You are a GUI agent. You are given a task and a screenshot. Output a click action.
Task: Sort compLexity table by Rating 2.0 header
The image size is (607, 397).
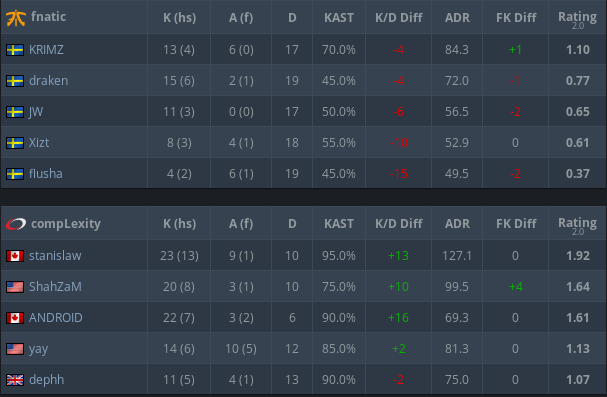tap(577, 226)
